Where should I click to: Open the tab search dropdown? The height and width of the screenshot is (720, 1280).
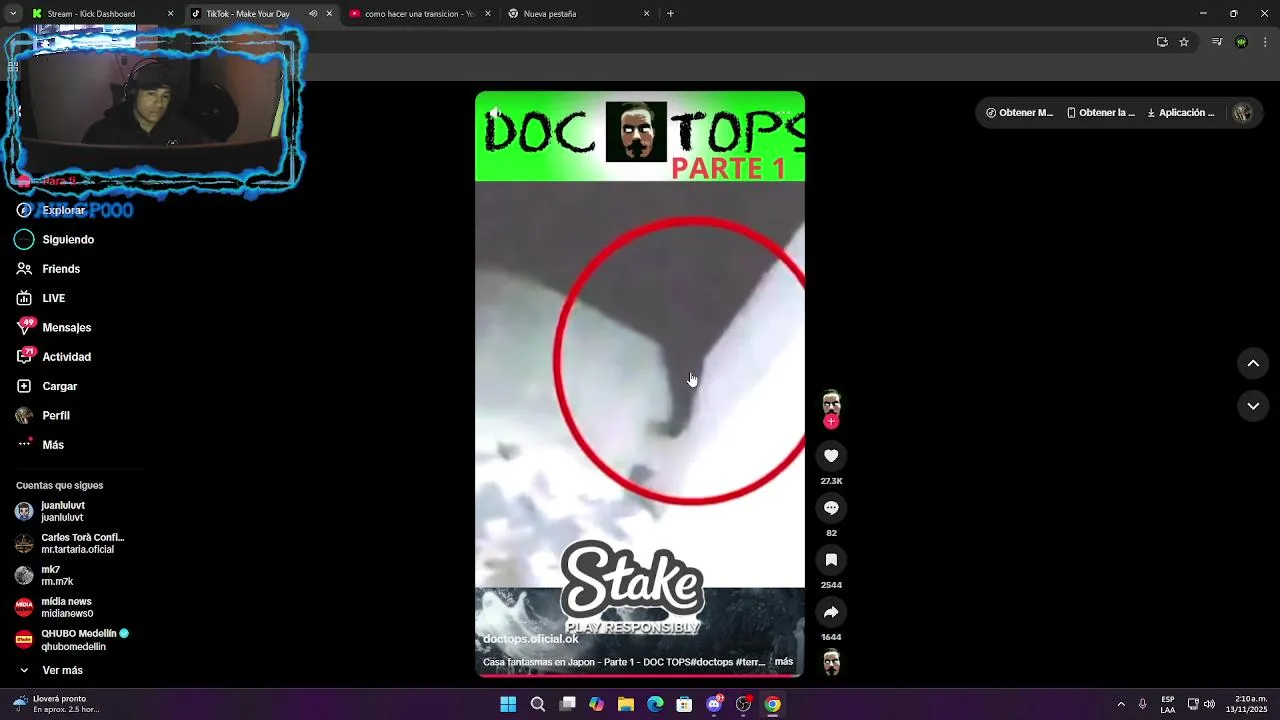pyautogui.click(x=12, y=14)
